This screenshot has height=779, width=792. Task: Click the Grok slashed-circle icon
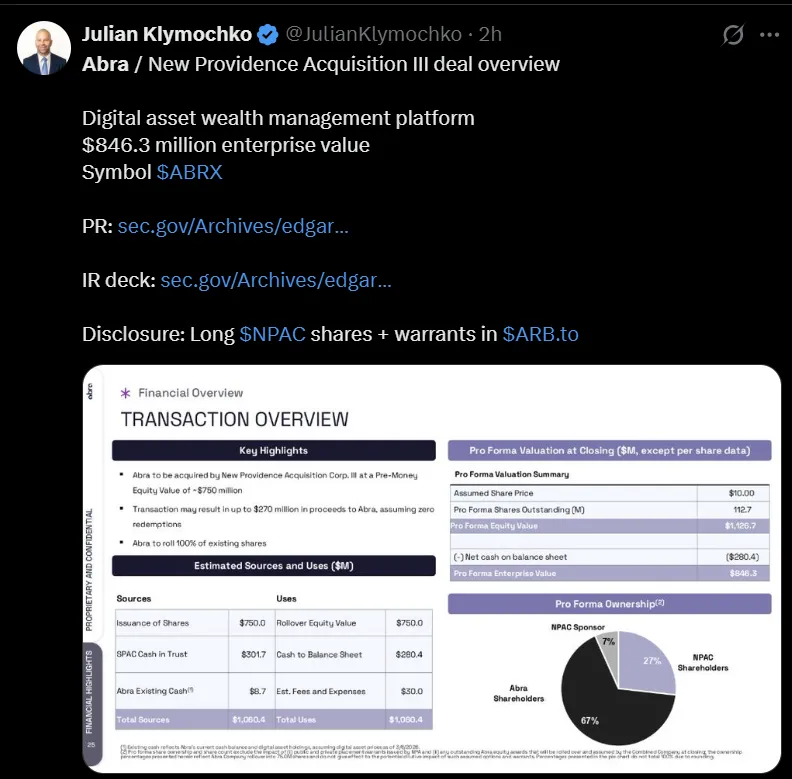point(733,35)
